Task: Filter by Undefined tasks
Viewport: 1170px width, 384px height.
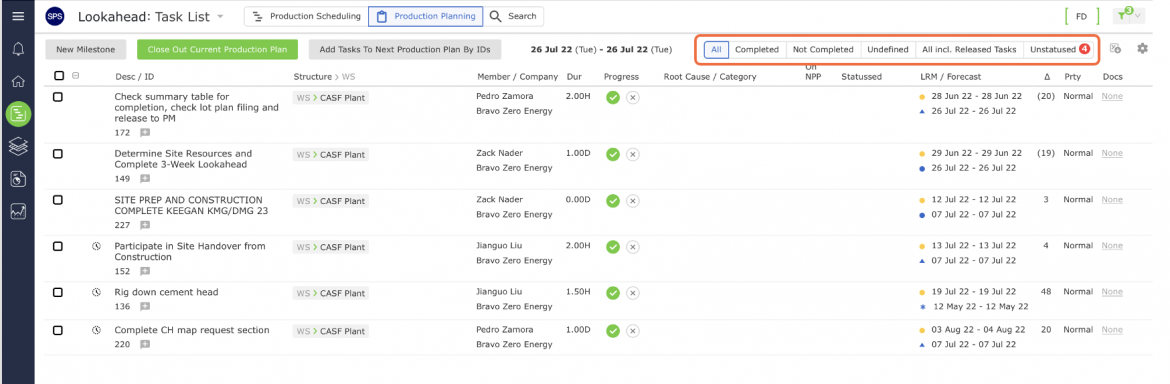Action: (887, 49)
